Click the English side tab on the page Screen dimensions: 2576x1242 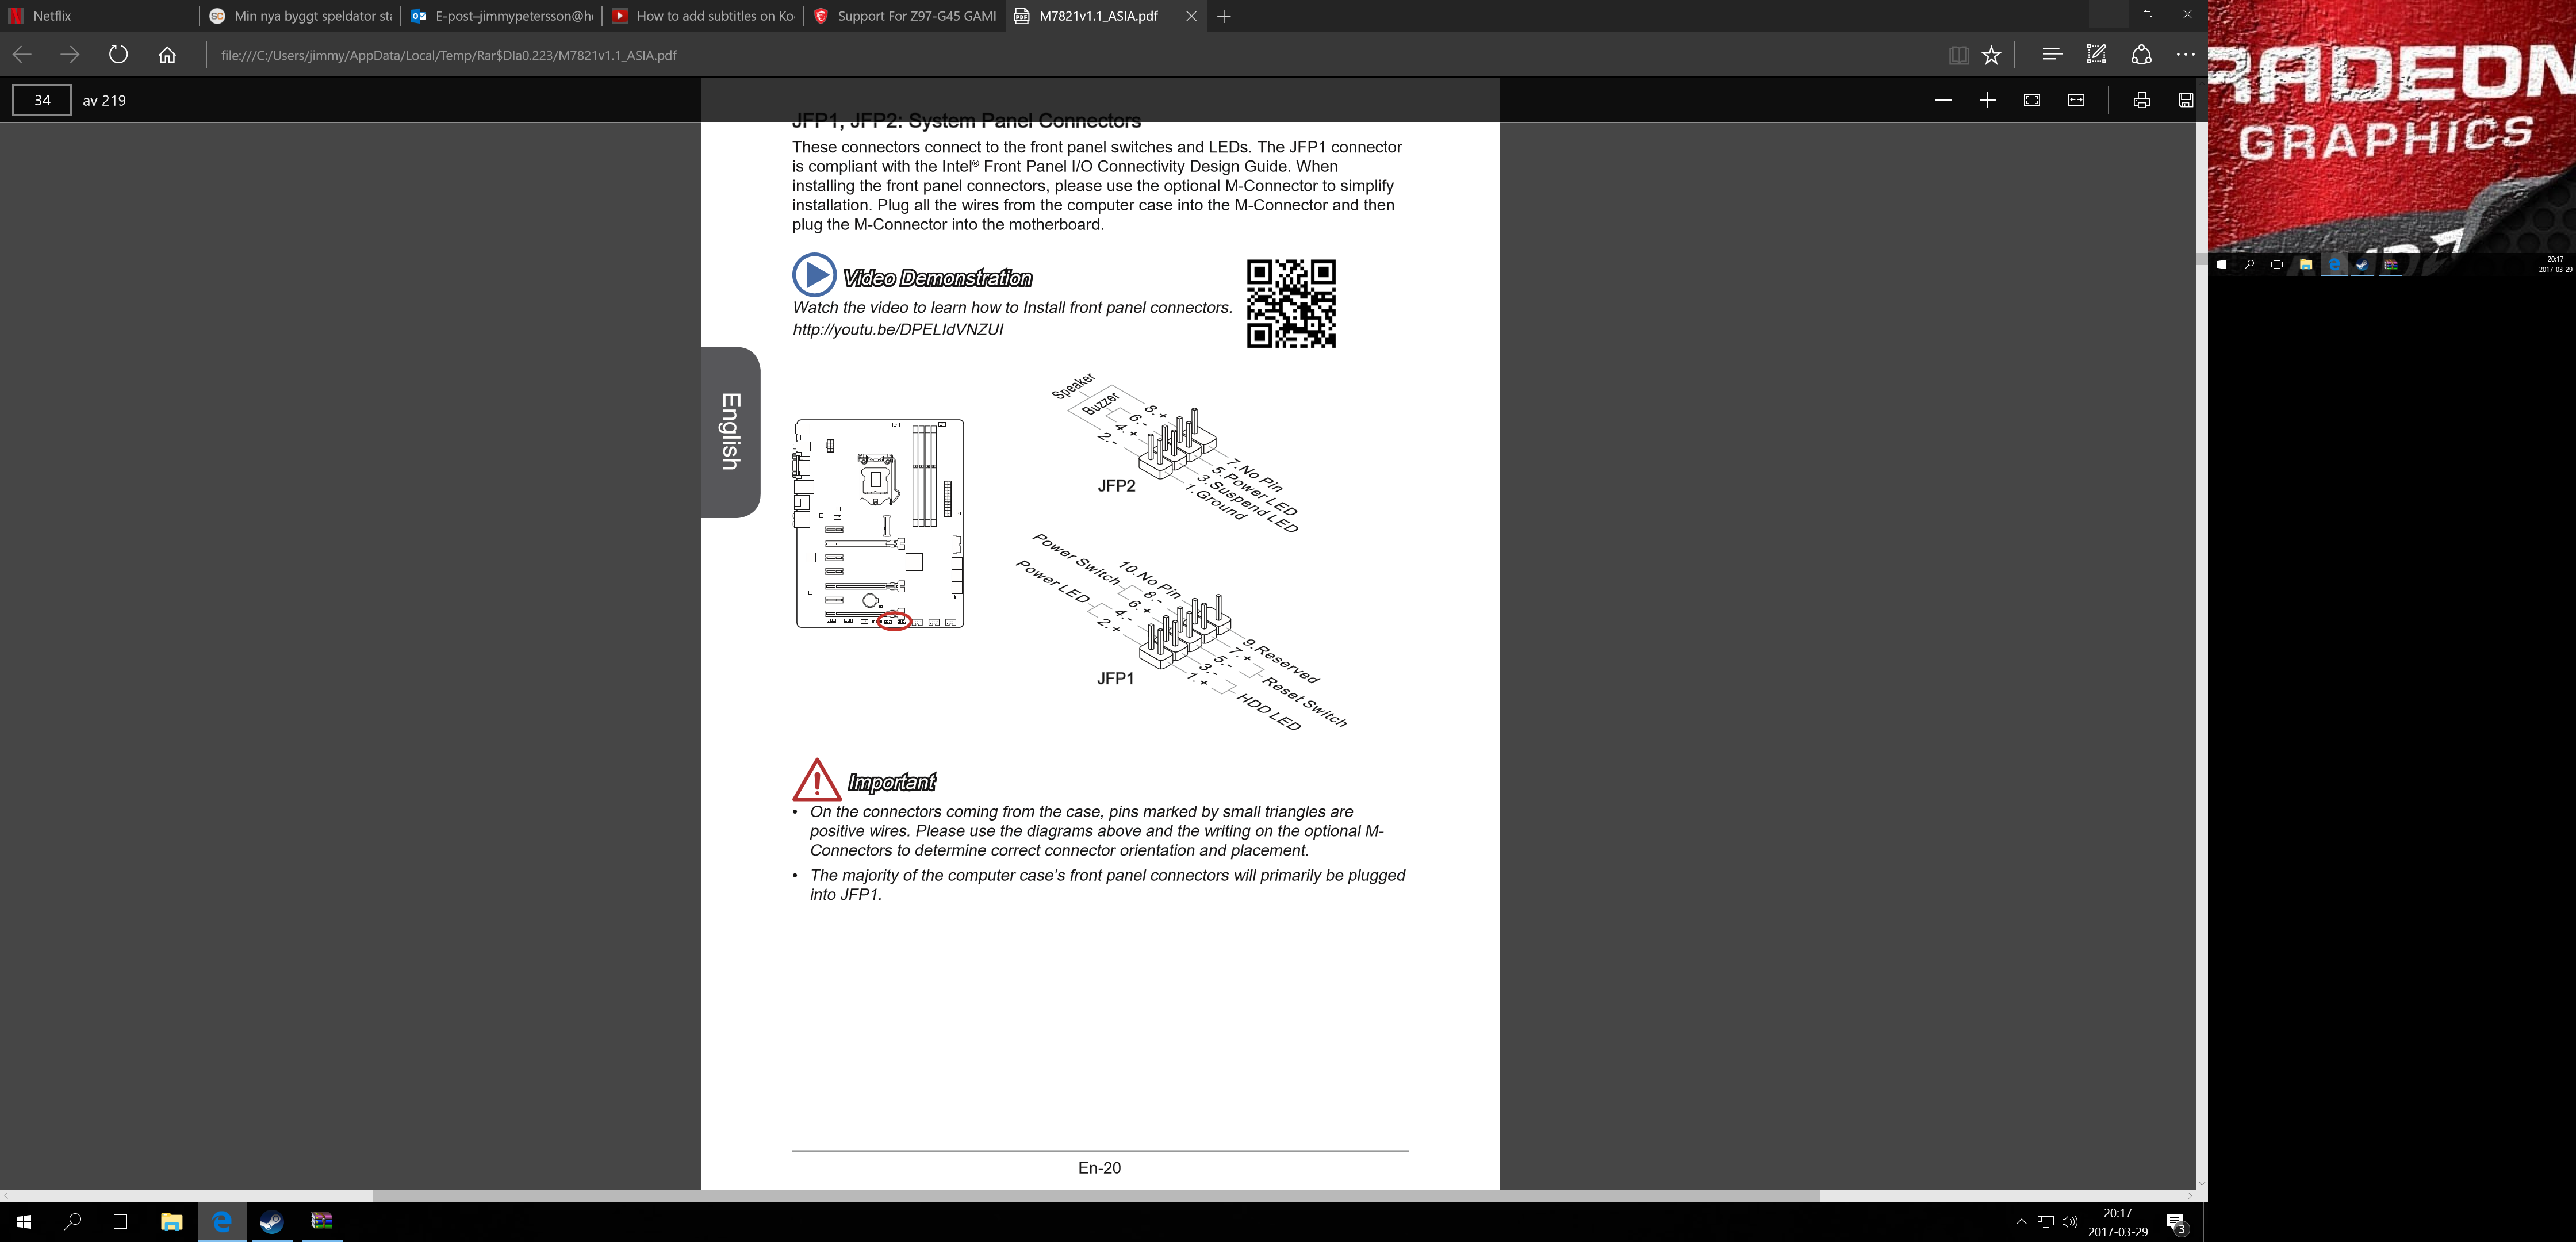pyautogui.click(x=731, y=432)
